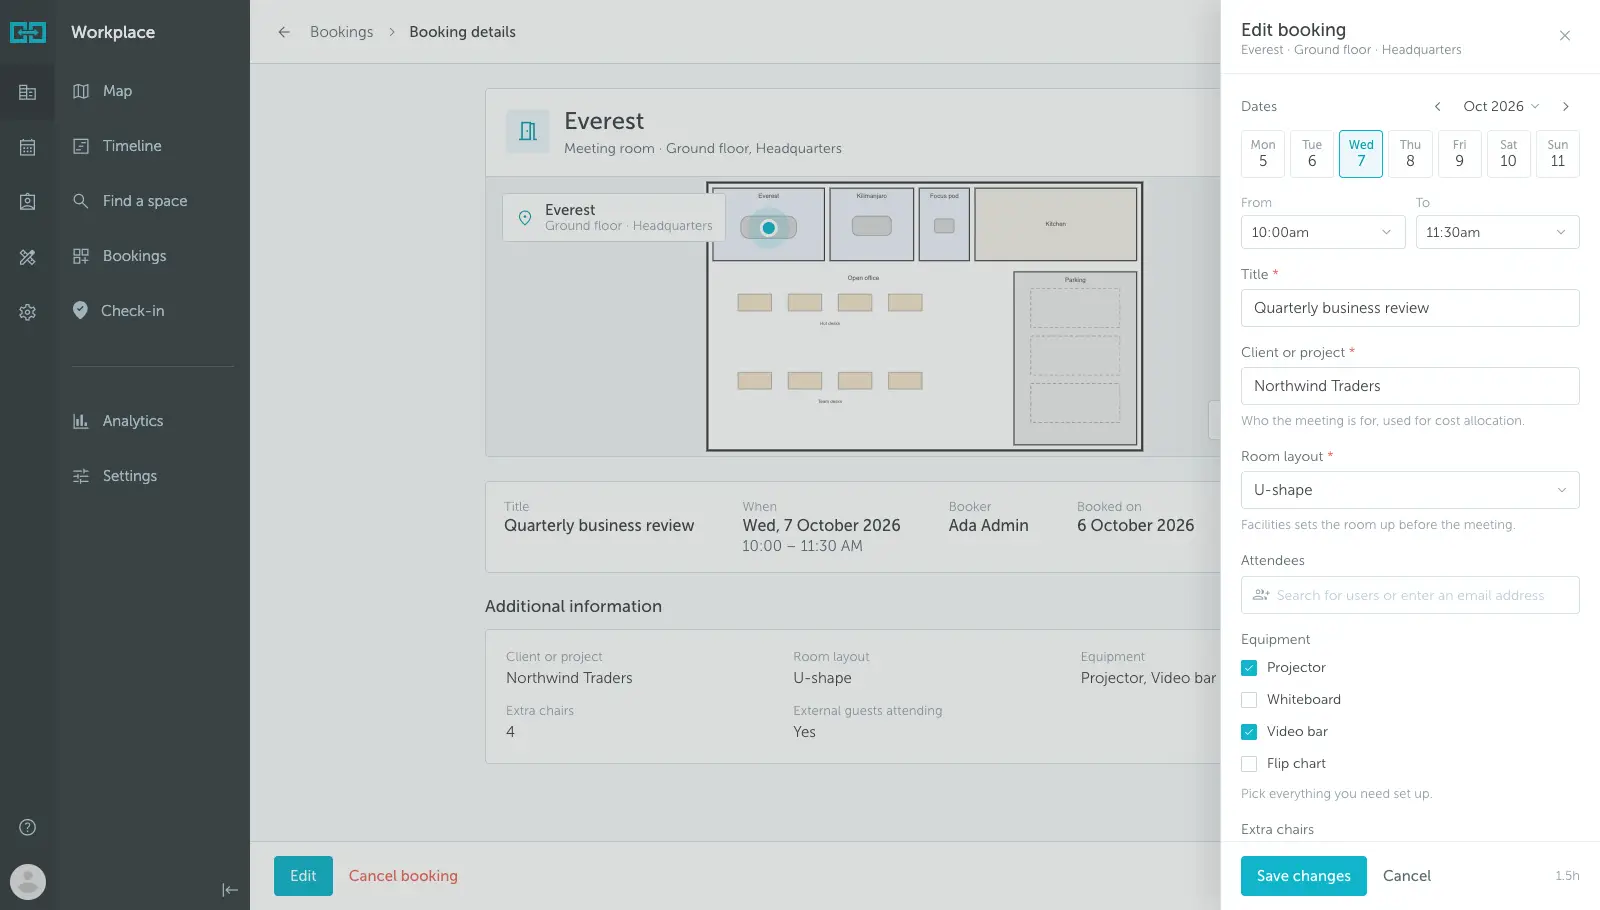The height and width of the screenshot is (910, 1600).
Task: Open the From time dropdown 10:00am
Action: 1323,232
